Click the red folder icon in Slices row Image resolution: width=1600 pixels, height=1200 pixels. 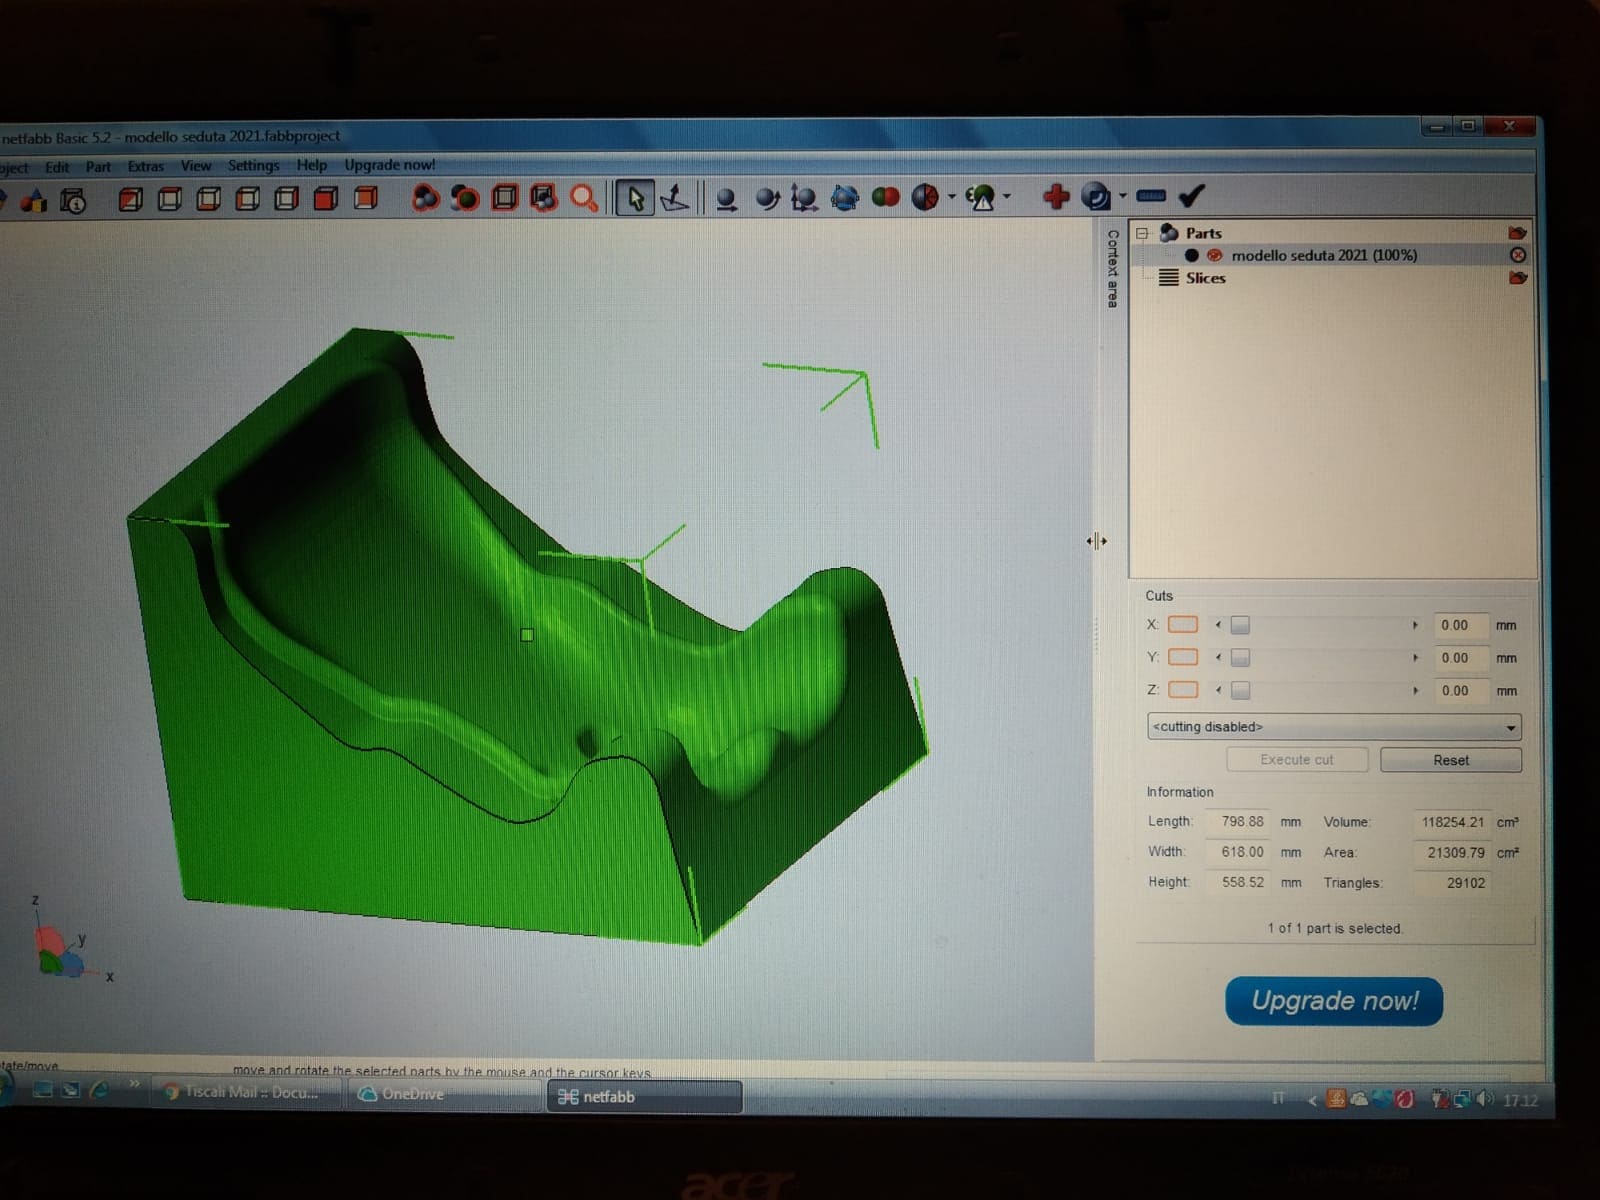tap(1517, 278)
